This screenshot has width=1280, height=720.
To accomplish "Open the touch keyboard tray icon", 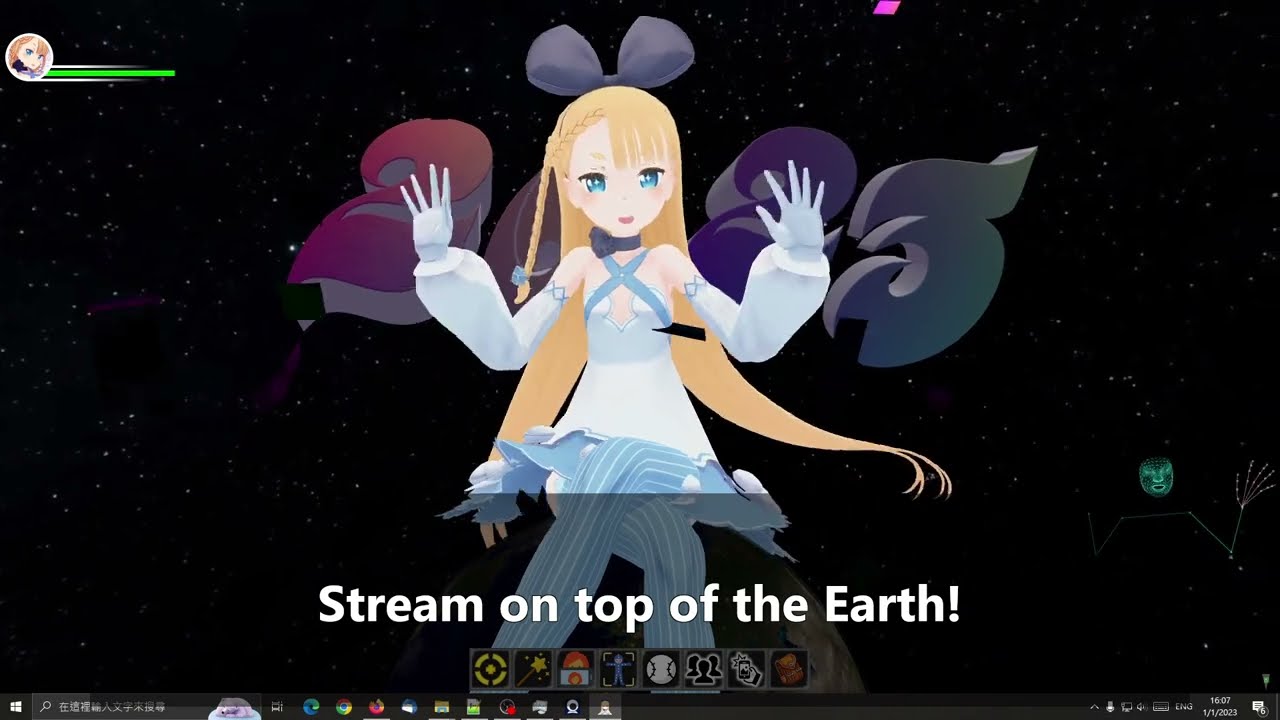I will click(x=1161, y=707).
